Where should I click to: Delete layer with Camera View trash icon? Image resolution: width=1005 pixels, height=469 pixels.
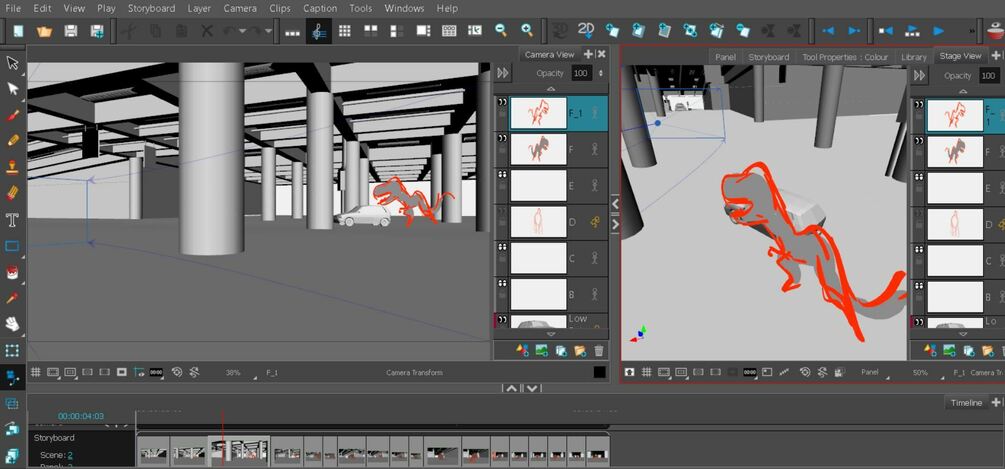(599, 350)
